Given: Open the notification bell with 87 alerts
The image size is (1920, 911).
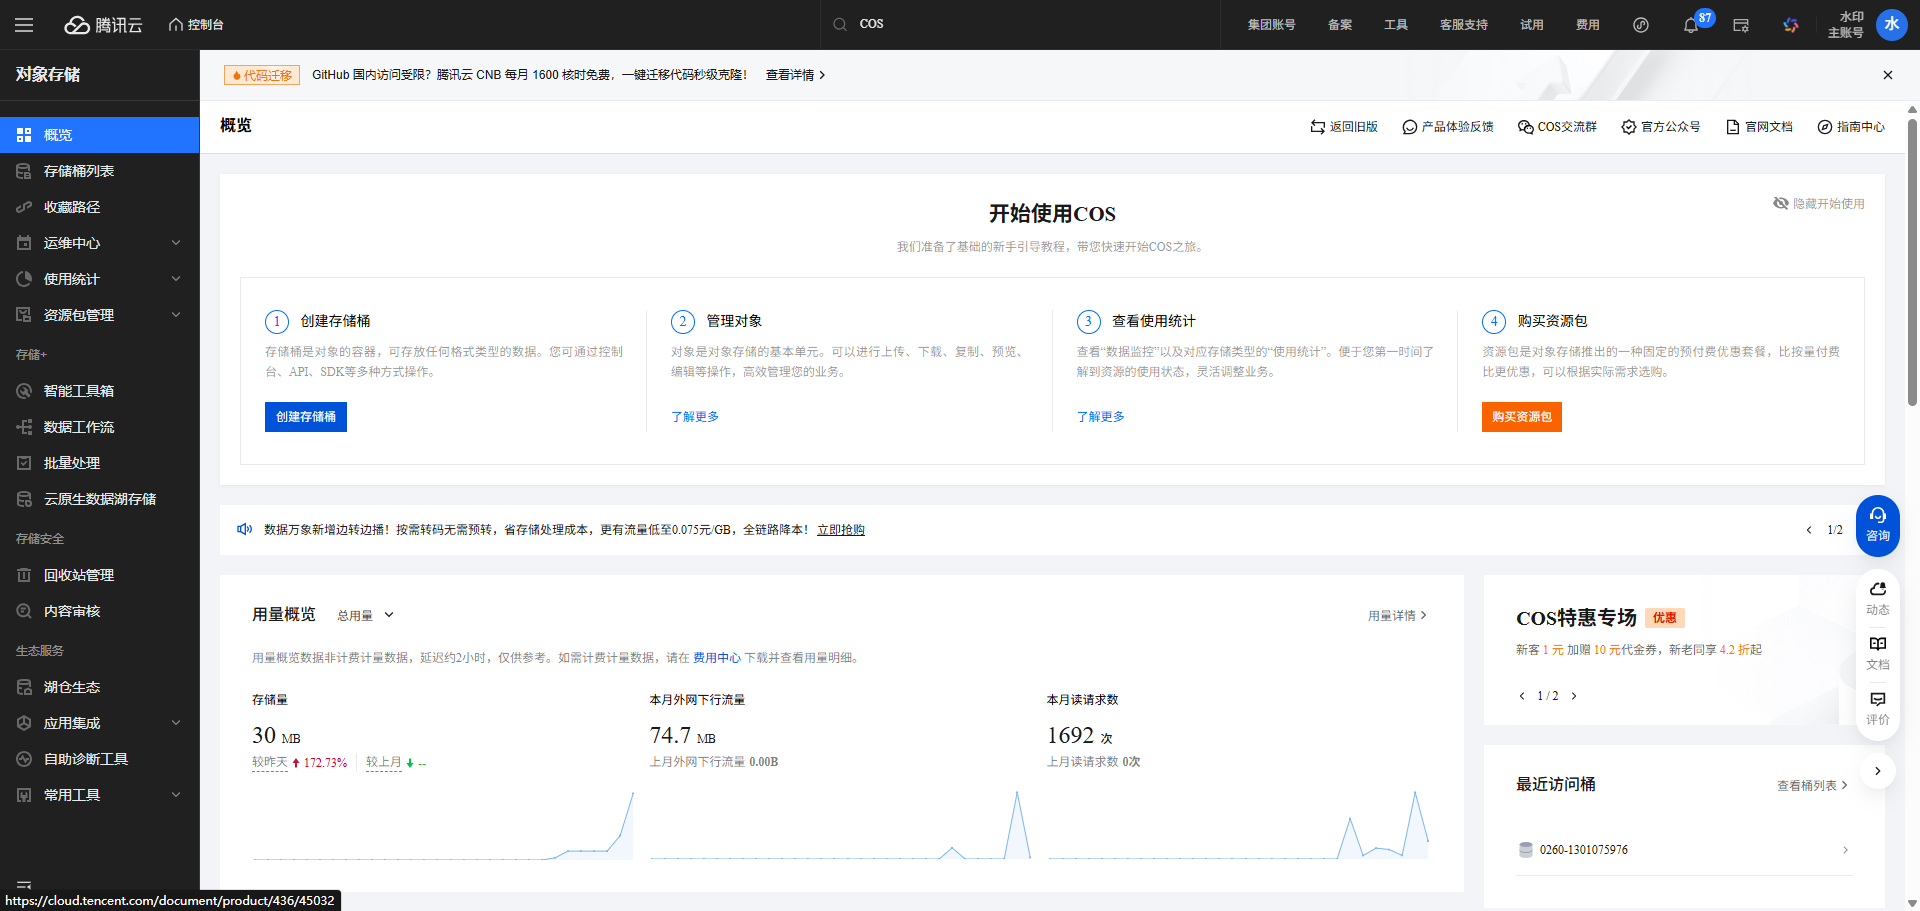Looking at the screenshot, I should (1692, 24).
